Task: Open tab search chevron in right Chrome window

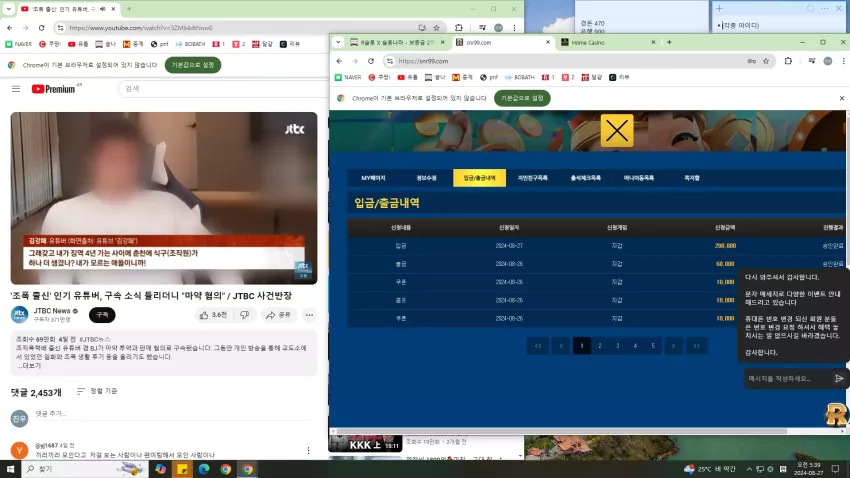Action: click(x=338, y=42)
